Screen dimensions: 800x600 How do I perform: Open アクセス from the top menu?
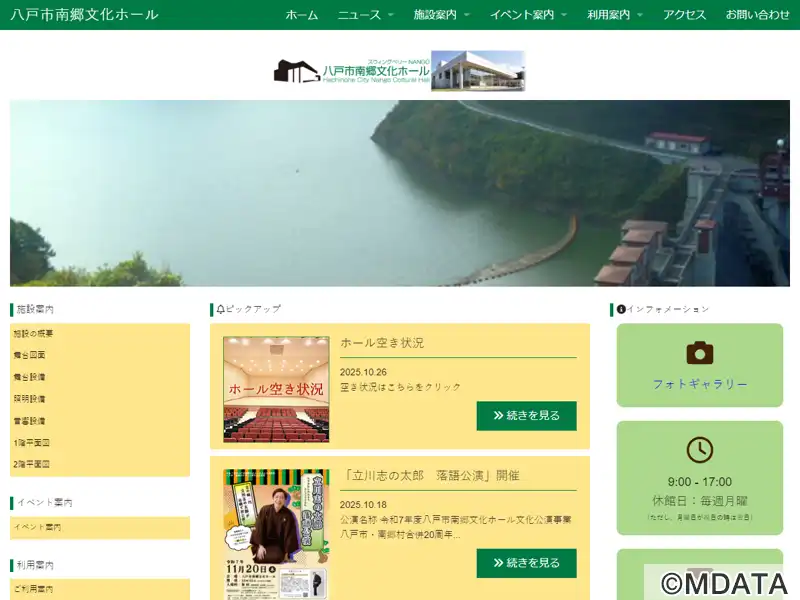(x=684, y=15)
